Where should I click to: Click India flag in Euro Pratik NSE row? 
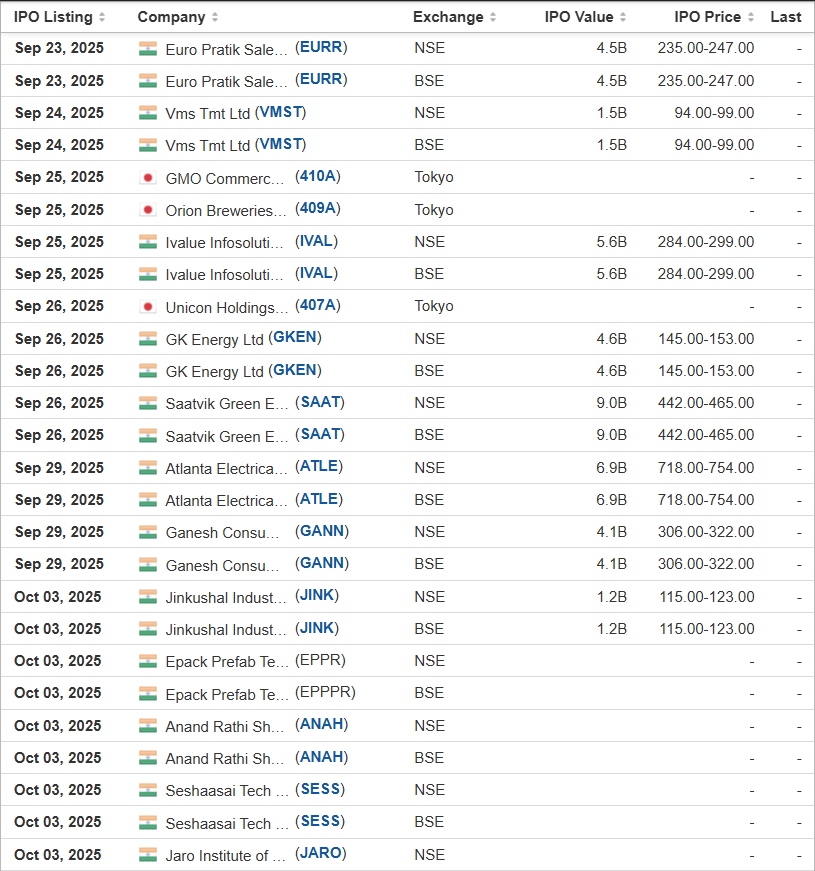pos(148,49)
